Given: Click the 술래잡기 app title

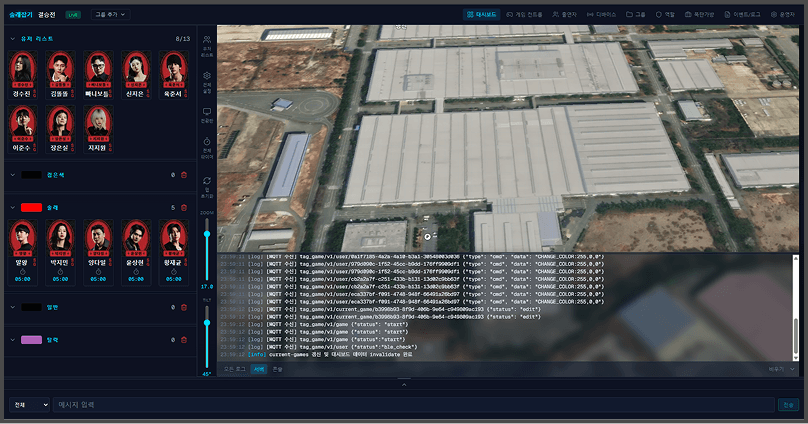Looking at the screenshot, I should click(x=21, y=14).
